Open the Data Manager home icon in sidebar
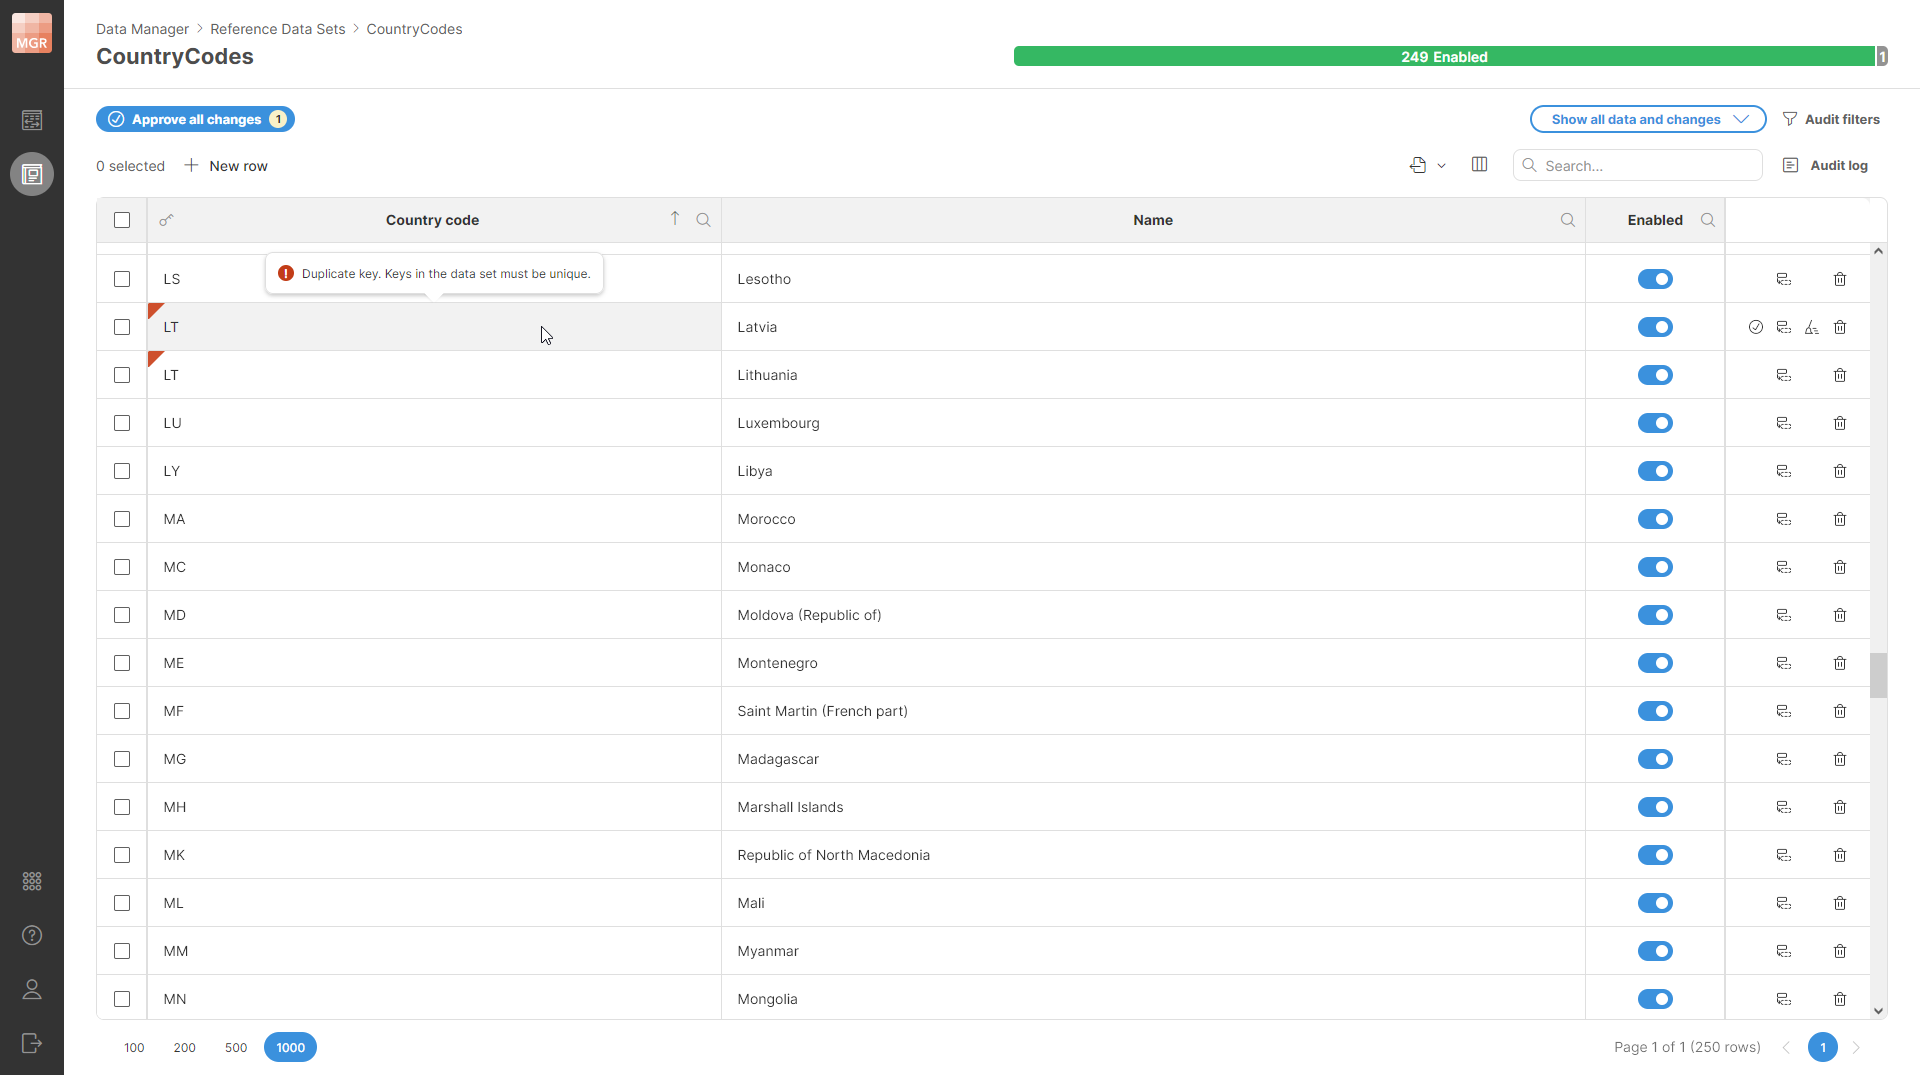1920x1075 pixels. tap(32, 120)
